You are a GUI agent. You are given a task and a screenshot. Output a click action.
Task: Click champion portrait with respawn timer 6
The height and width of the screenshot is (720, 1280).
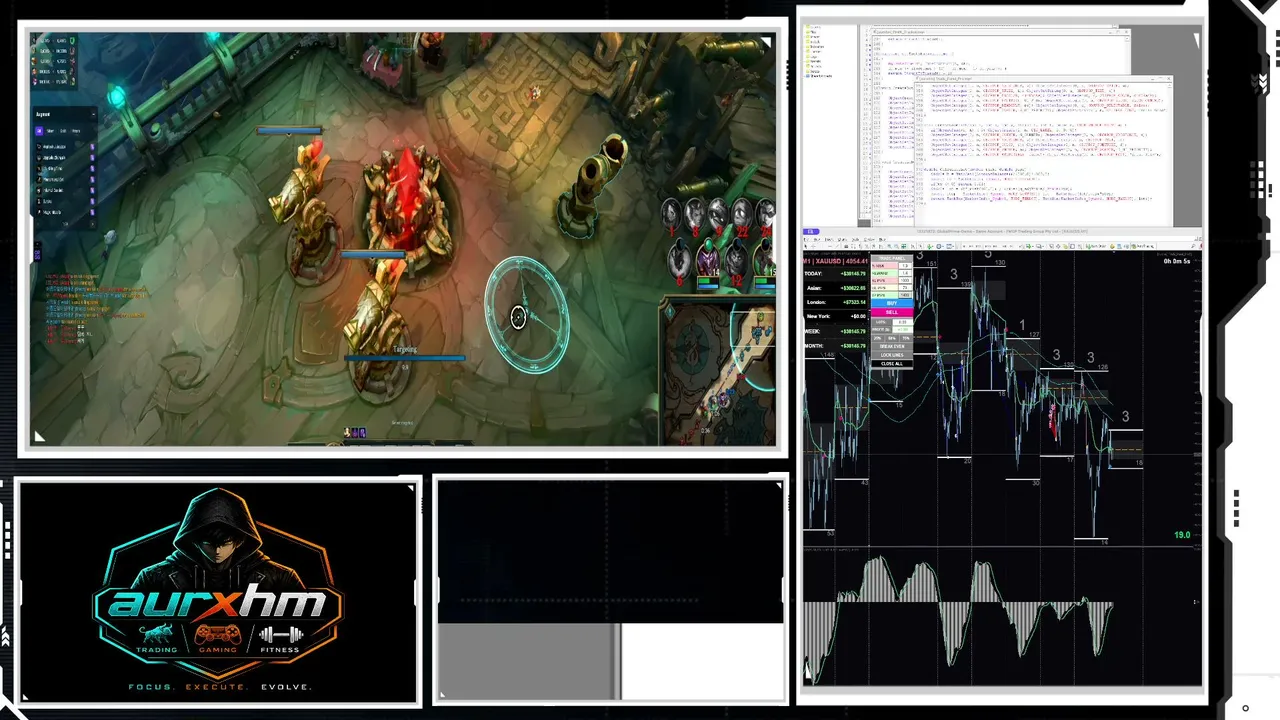(x=680, y=262)
